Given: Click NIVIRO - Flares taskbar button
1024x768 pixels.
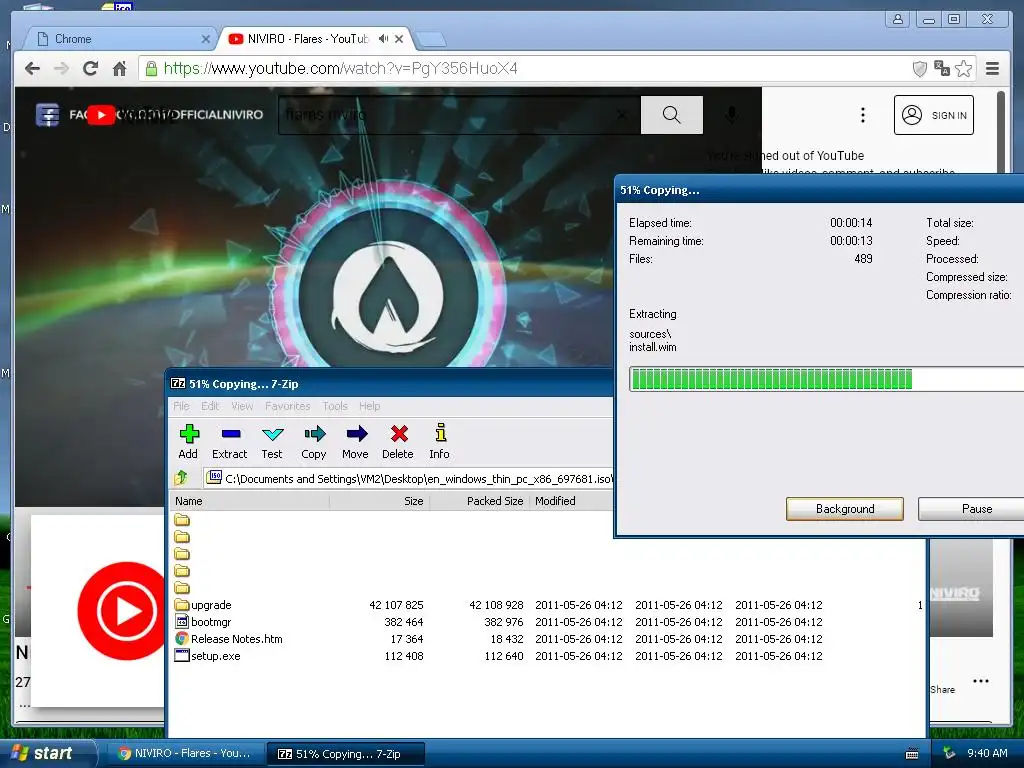Looking at the screenshot, I should pyautogui.click(x=185, y=754).
